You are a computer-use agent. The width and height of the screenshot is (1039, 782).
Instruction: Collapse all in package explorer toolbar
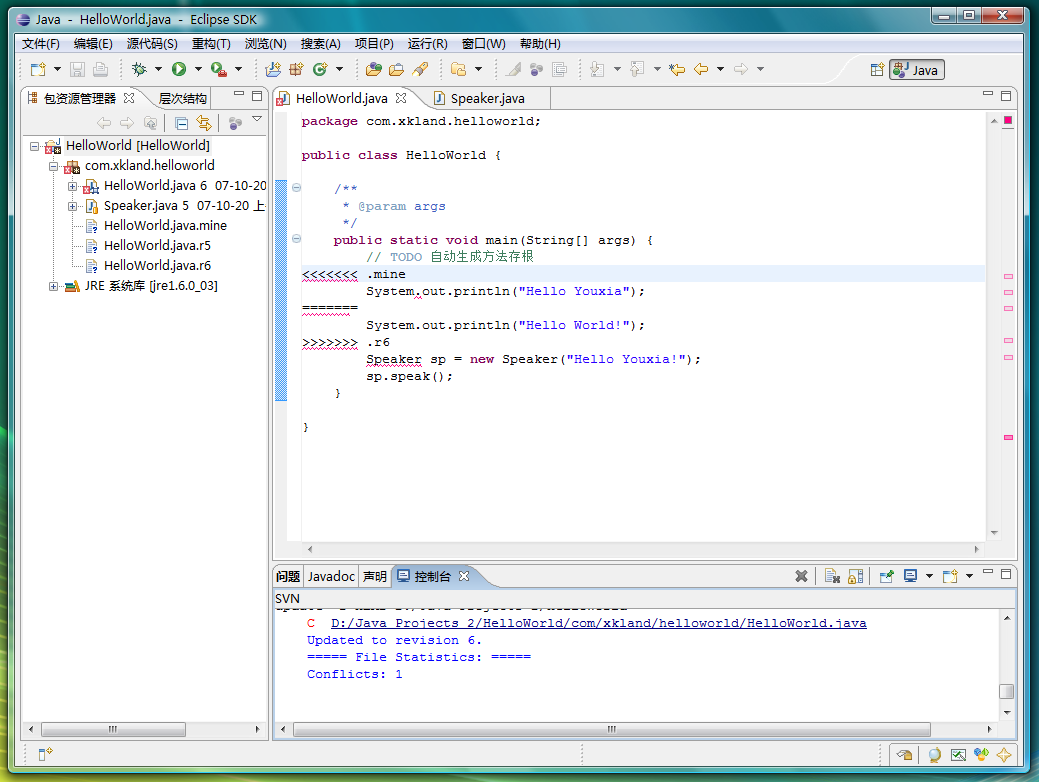[x=181, y=123]
